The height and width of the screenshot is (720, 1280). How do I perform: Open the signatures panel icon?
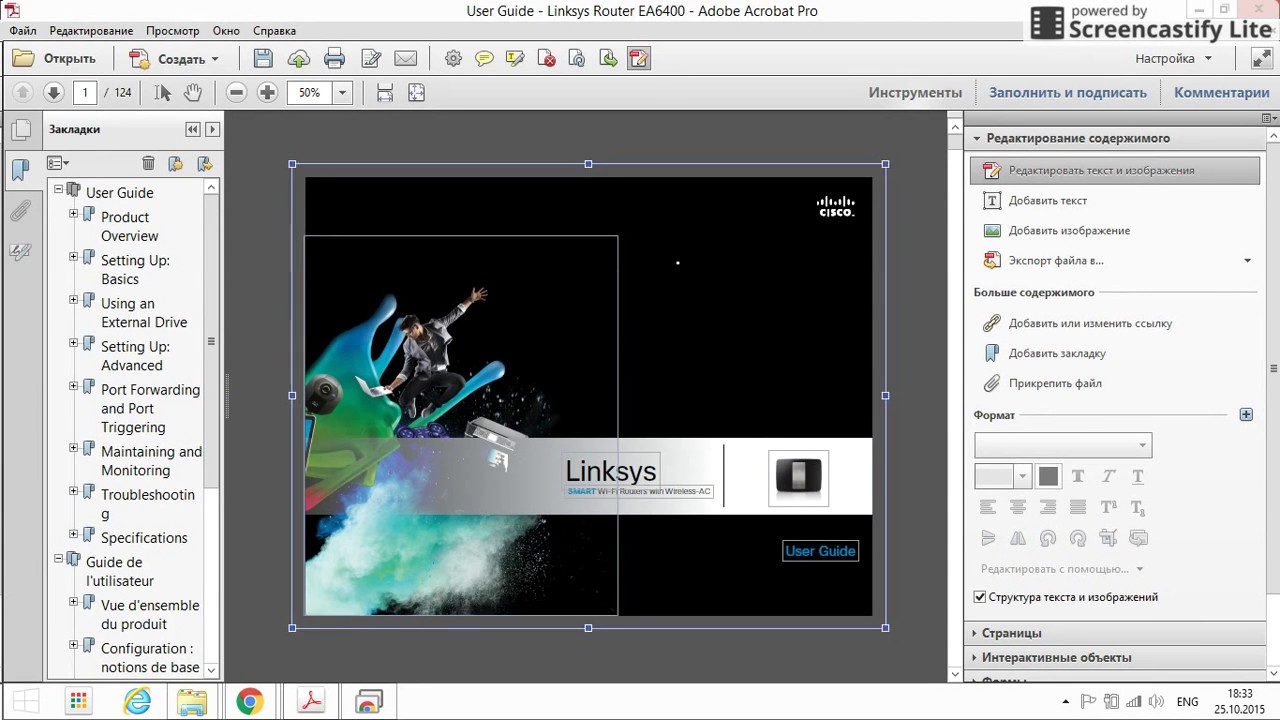[20, 252]
